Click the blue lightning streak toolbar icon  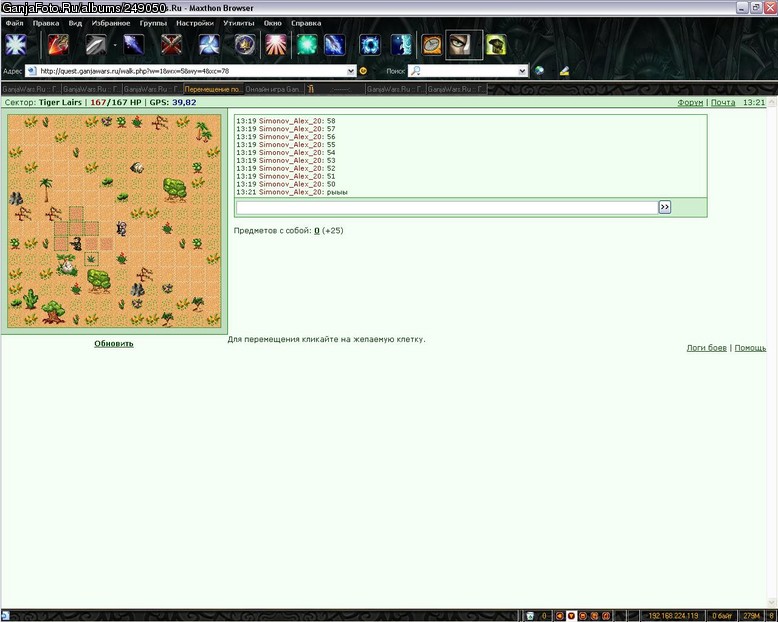coord(335,45)
